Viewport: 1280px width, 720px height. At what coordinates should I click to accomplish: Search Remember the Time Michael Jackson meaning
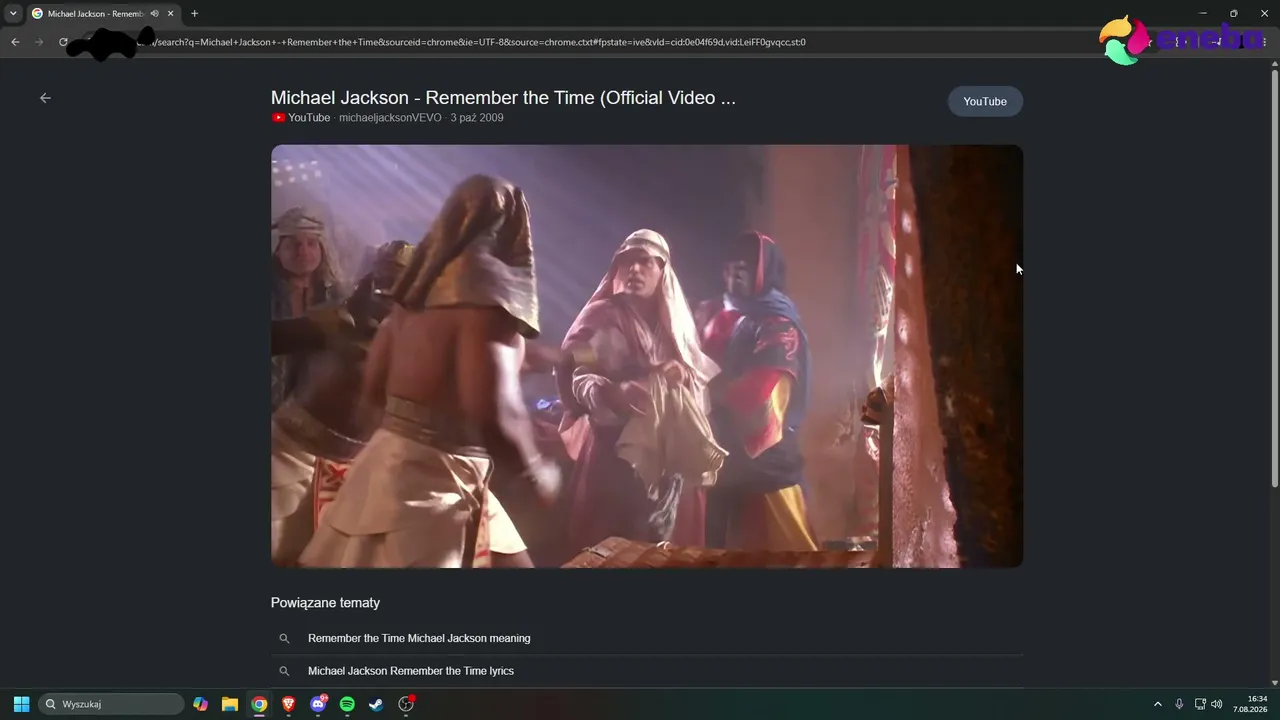coord(419,638)
